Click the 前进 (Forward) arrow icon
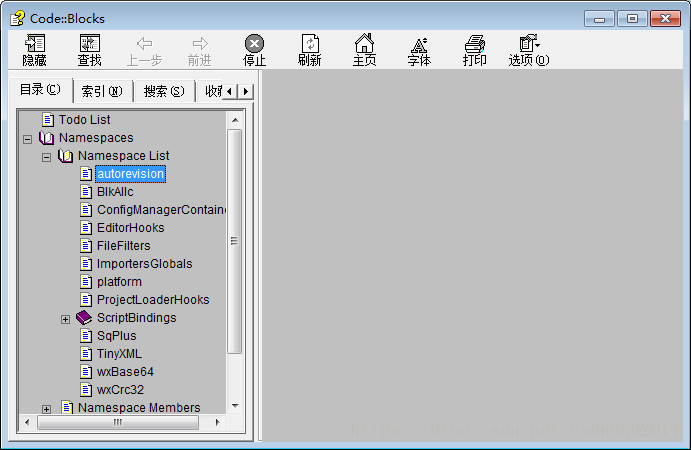691x450 pixels. (x=200, y=43)
